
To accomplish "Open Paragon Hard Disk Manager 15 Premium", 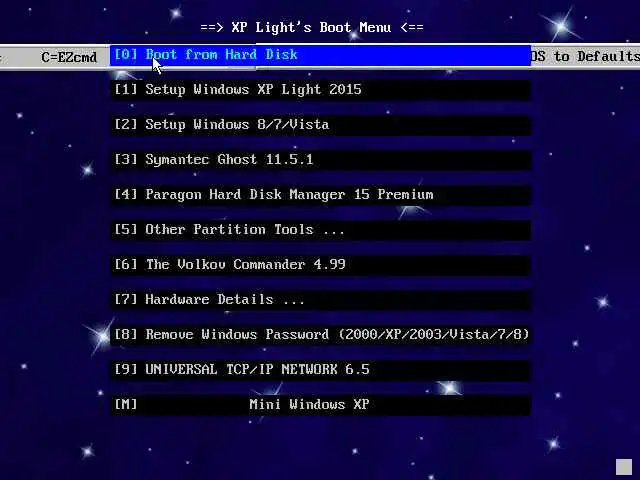I will [320, 195].
